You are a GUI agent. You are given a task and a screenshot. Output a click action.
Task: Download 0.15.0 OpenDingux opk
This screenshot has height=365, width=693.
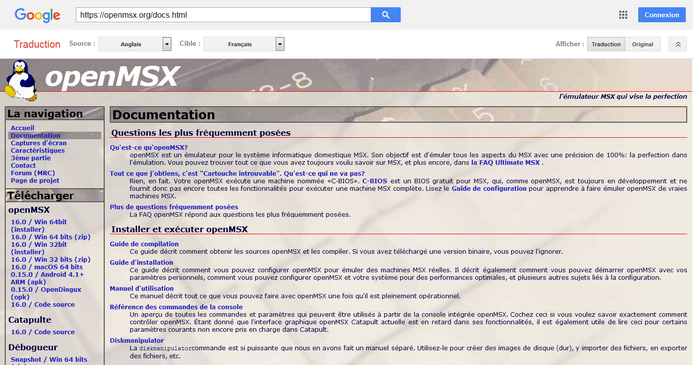pyautogui.click(x=46, y=293)
